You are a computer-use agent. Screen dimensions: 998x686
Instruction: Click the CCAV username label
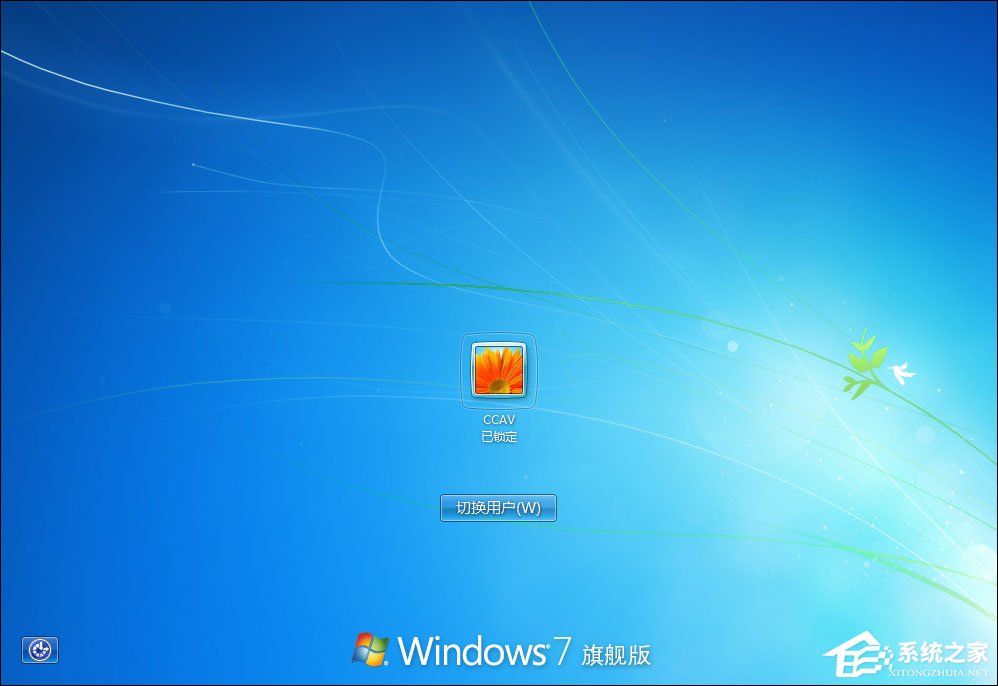[501, 419]
